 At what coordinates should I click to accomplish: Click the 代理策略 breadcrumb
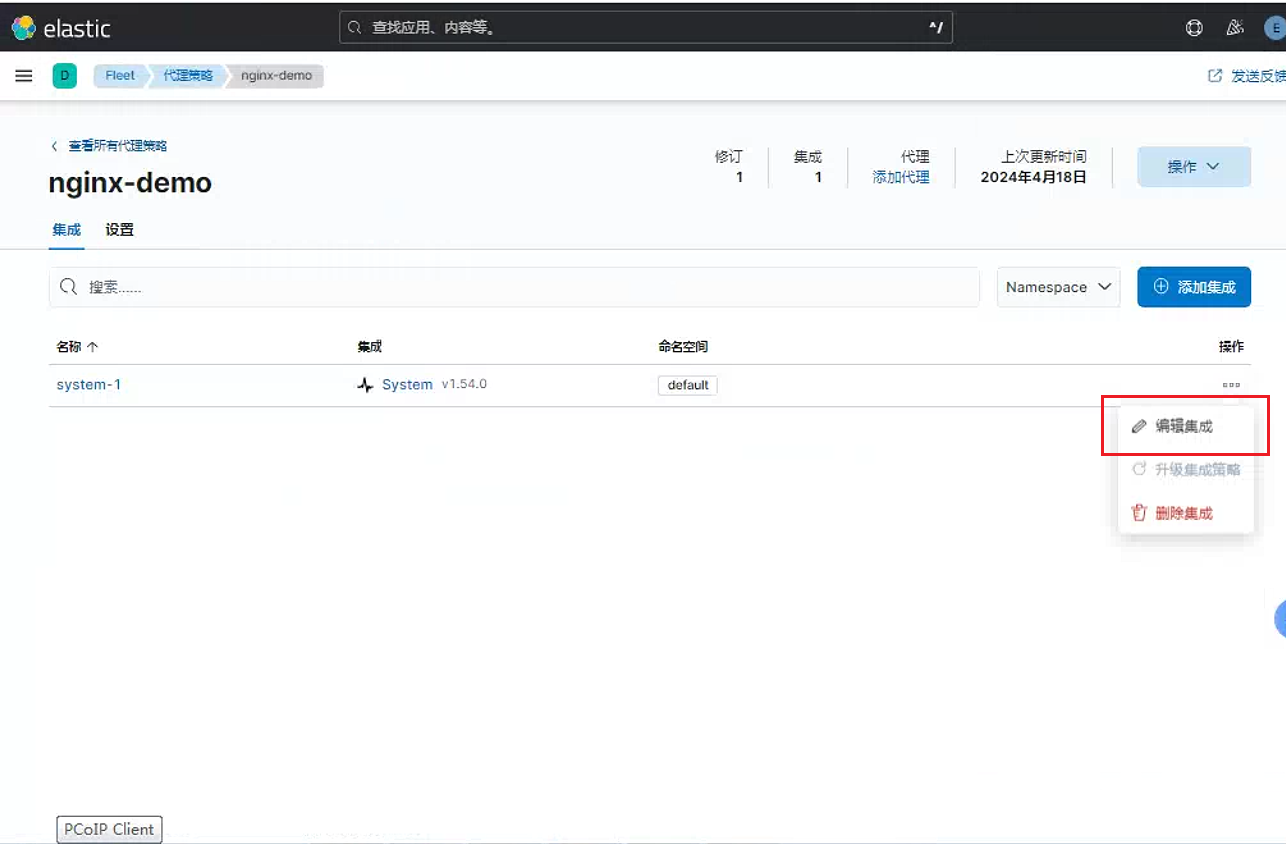188,76
